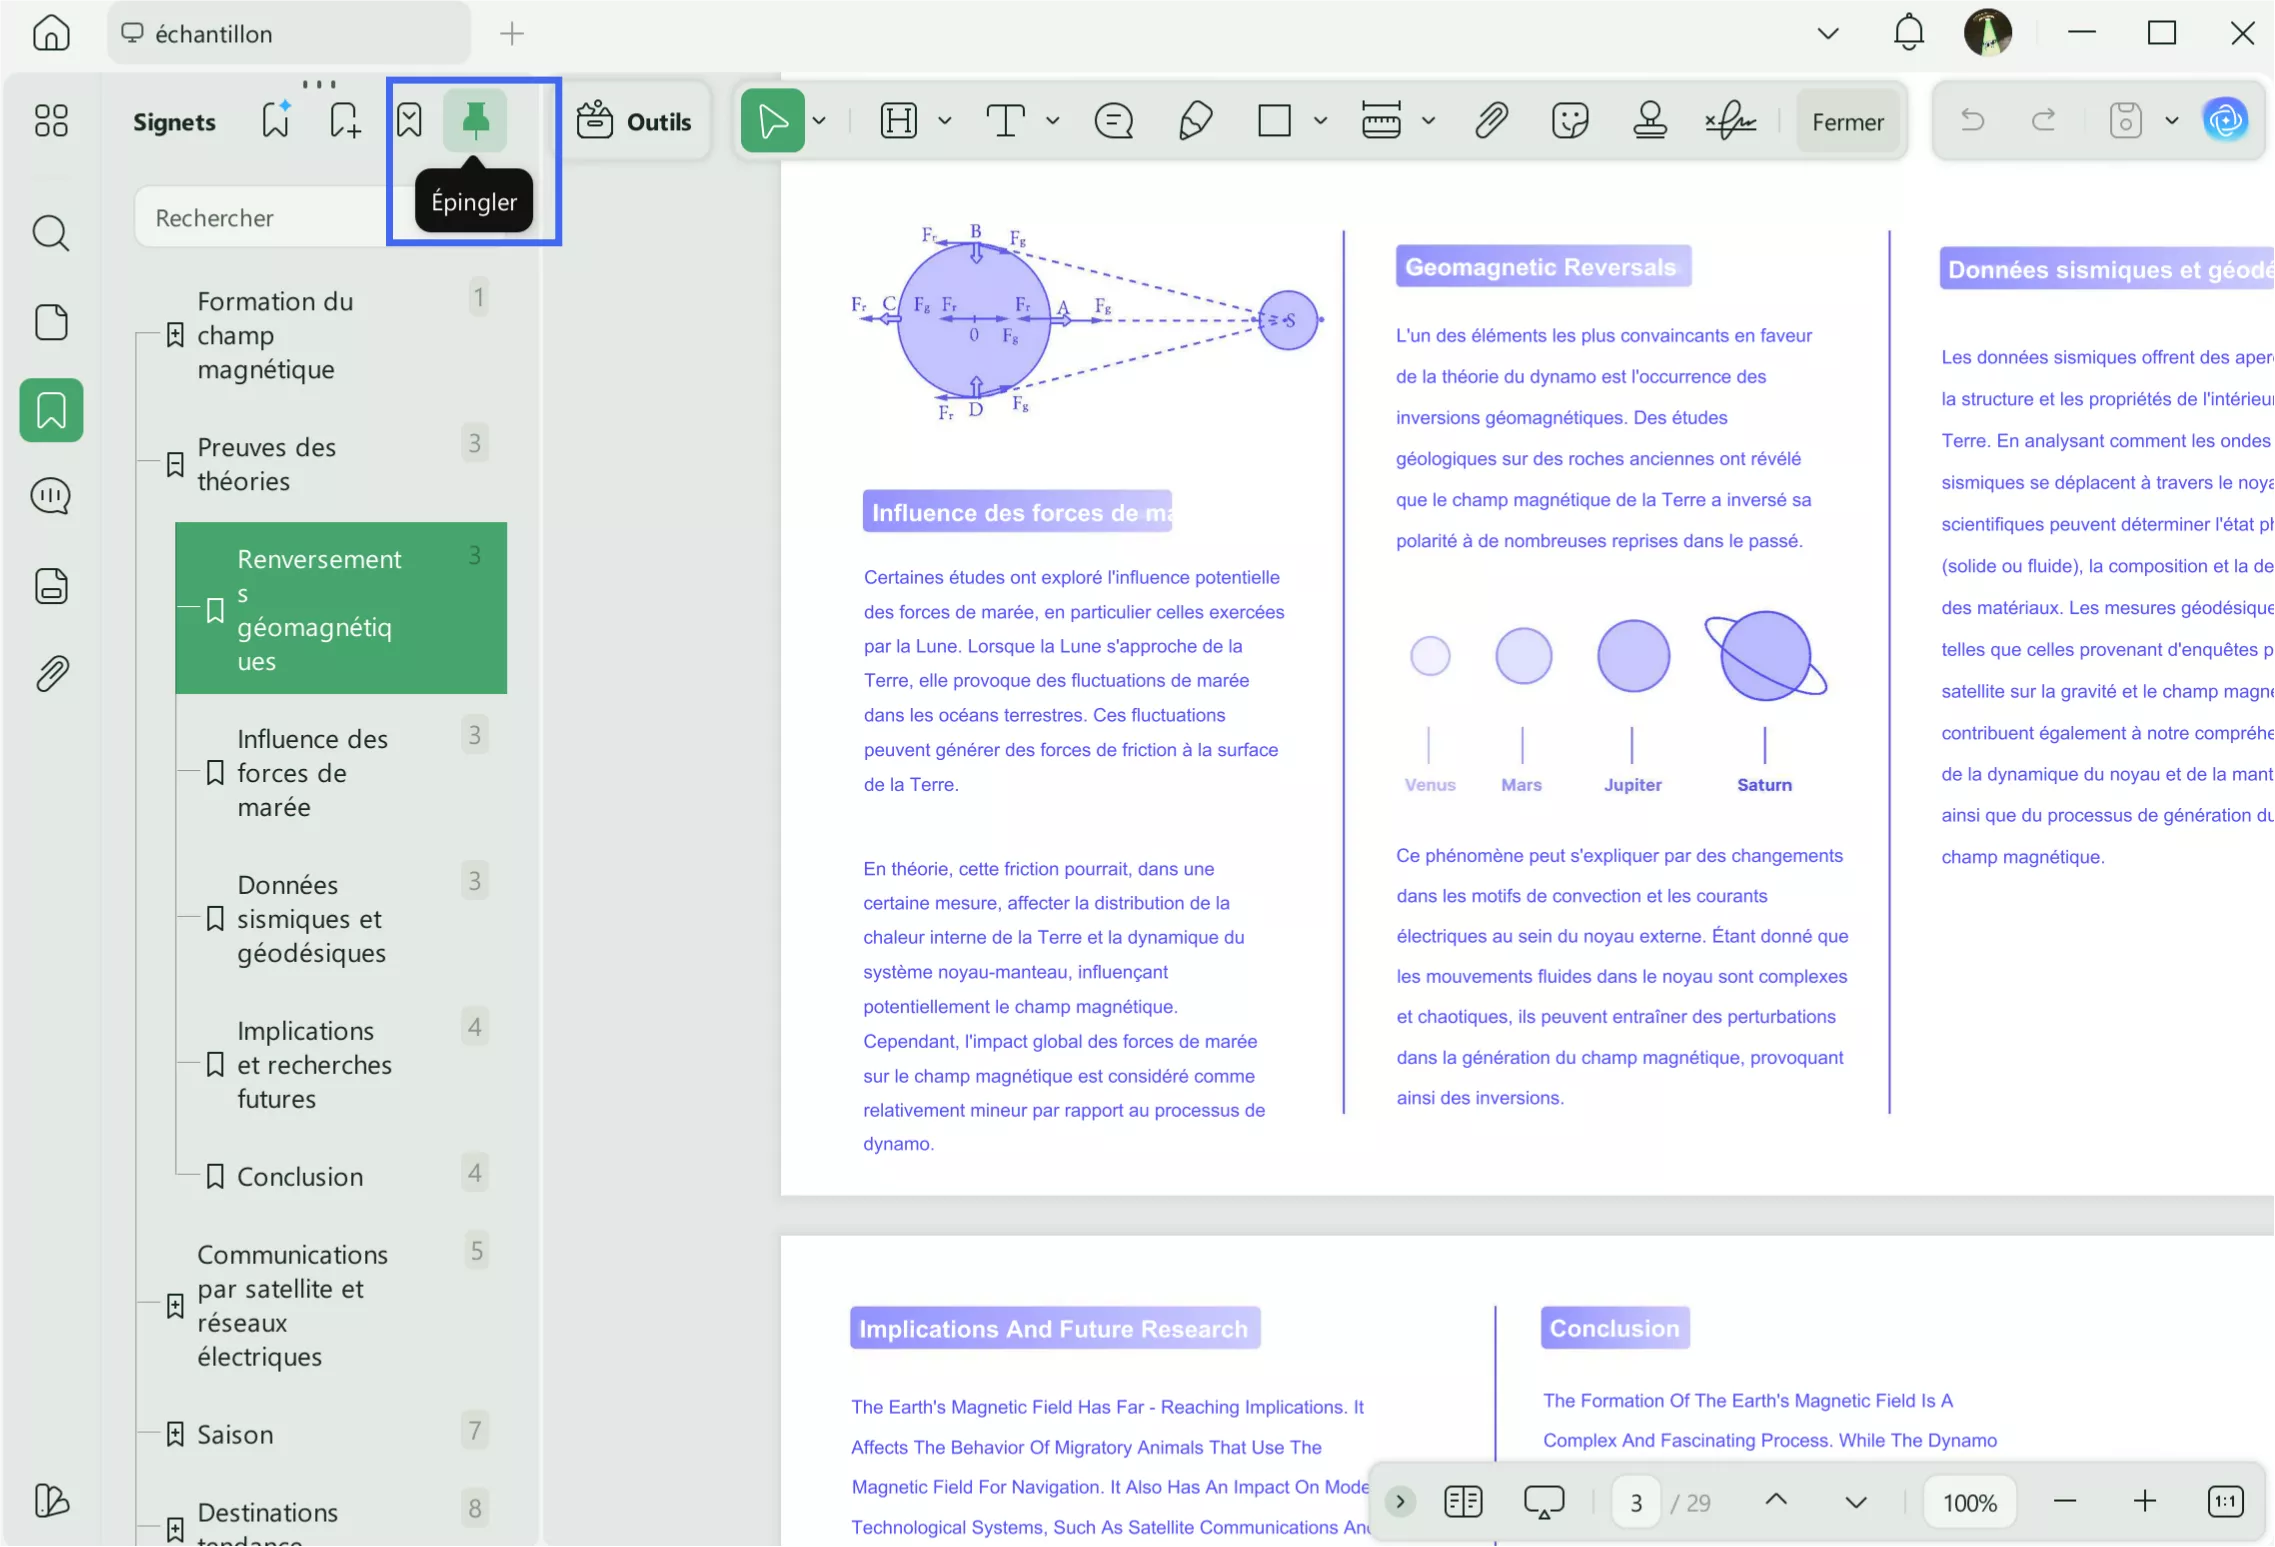Click the paperclip attachment tool in toolbar

(x=1490, y=121)
